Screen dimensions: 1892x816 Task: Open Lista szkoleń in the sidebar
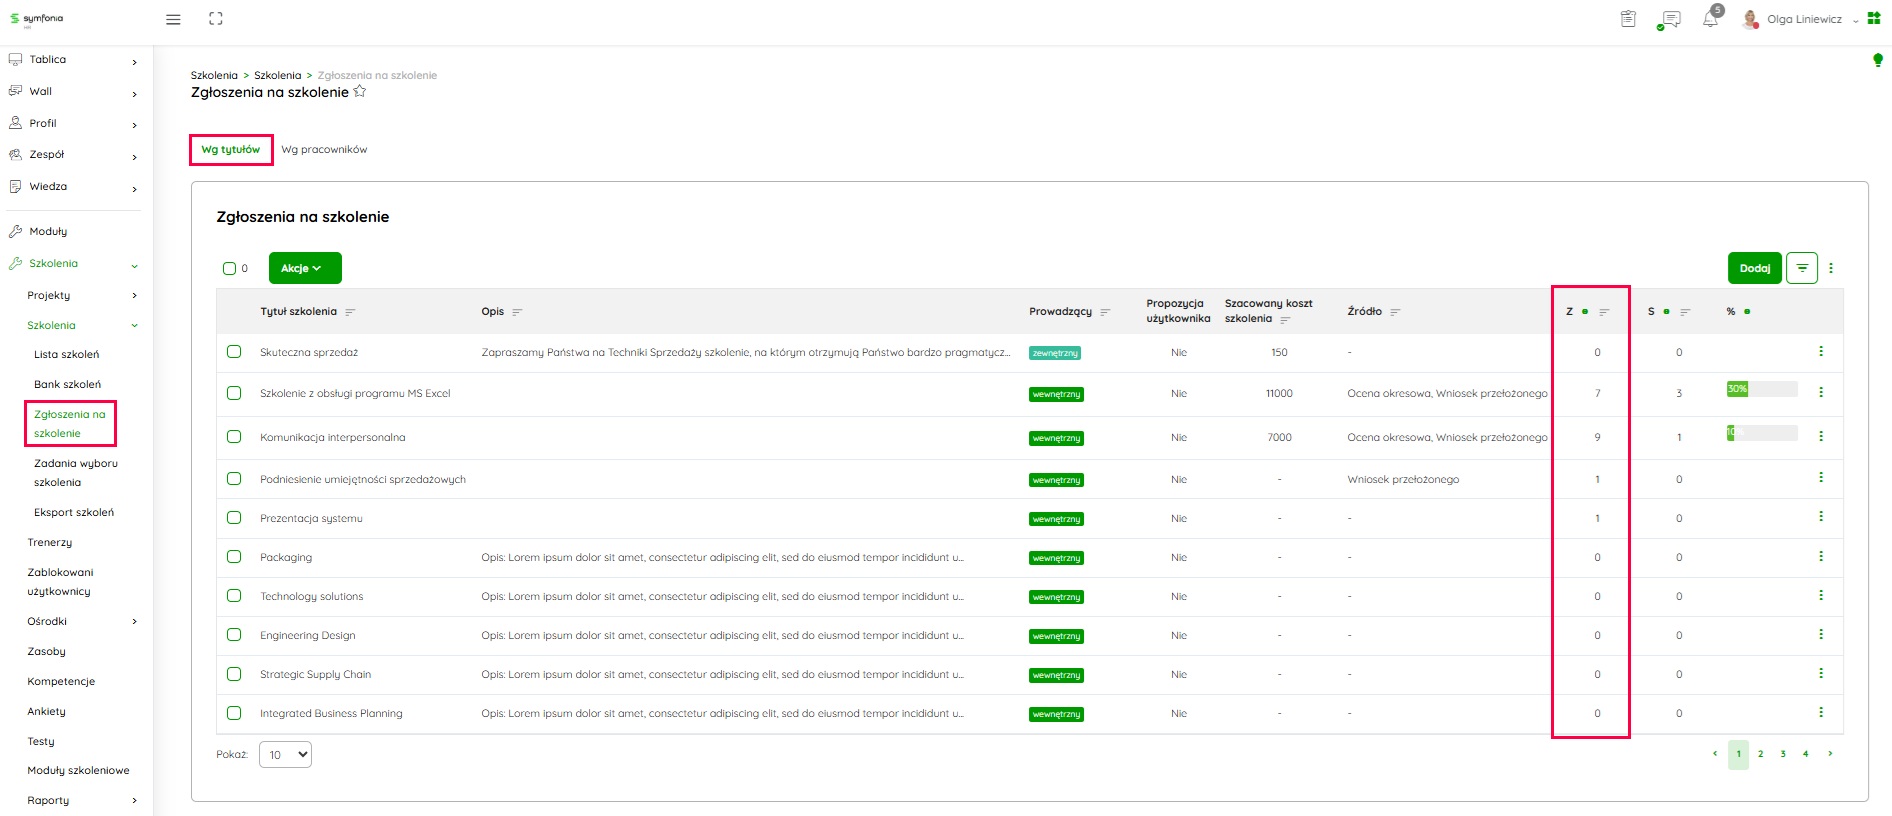coord(66,354)
